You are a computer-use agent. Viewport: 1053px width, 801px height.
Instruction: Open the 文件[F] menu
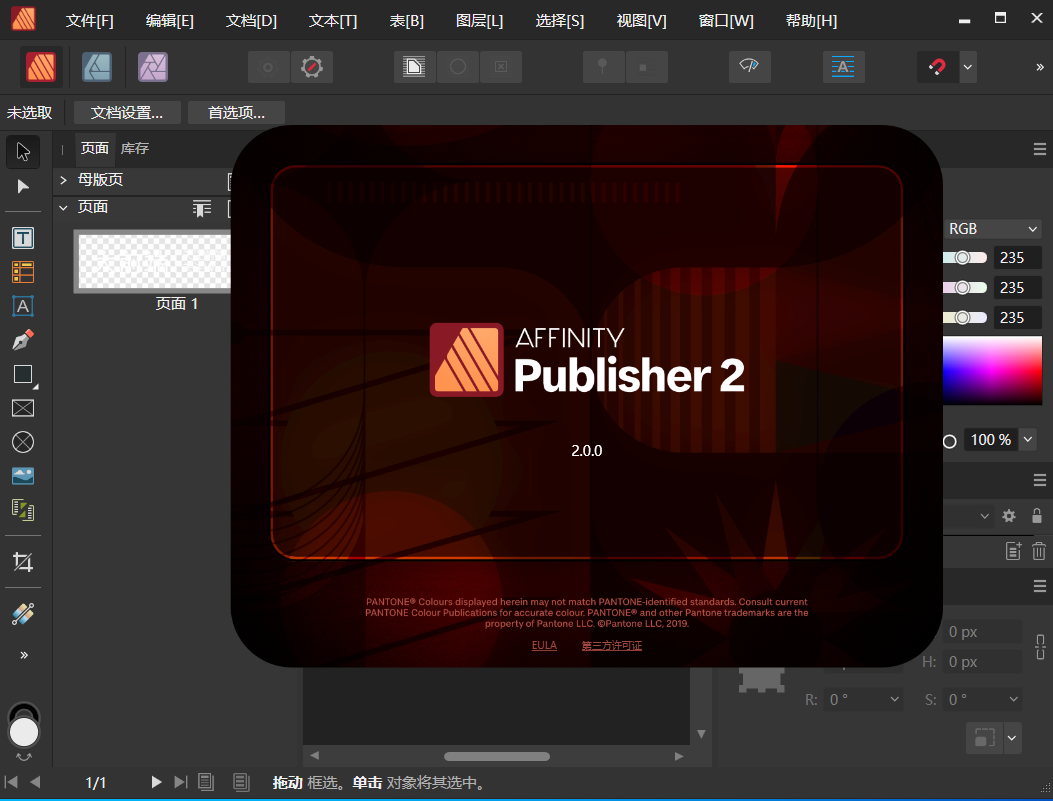tap(89, 21)
